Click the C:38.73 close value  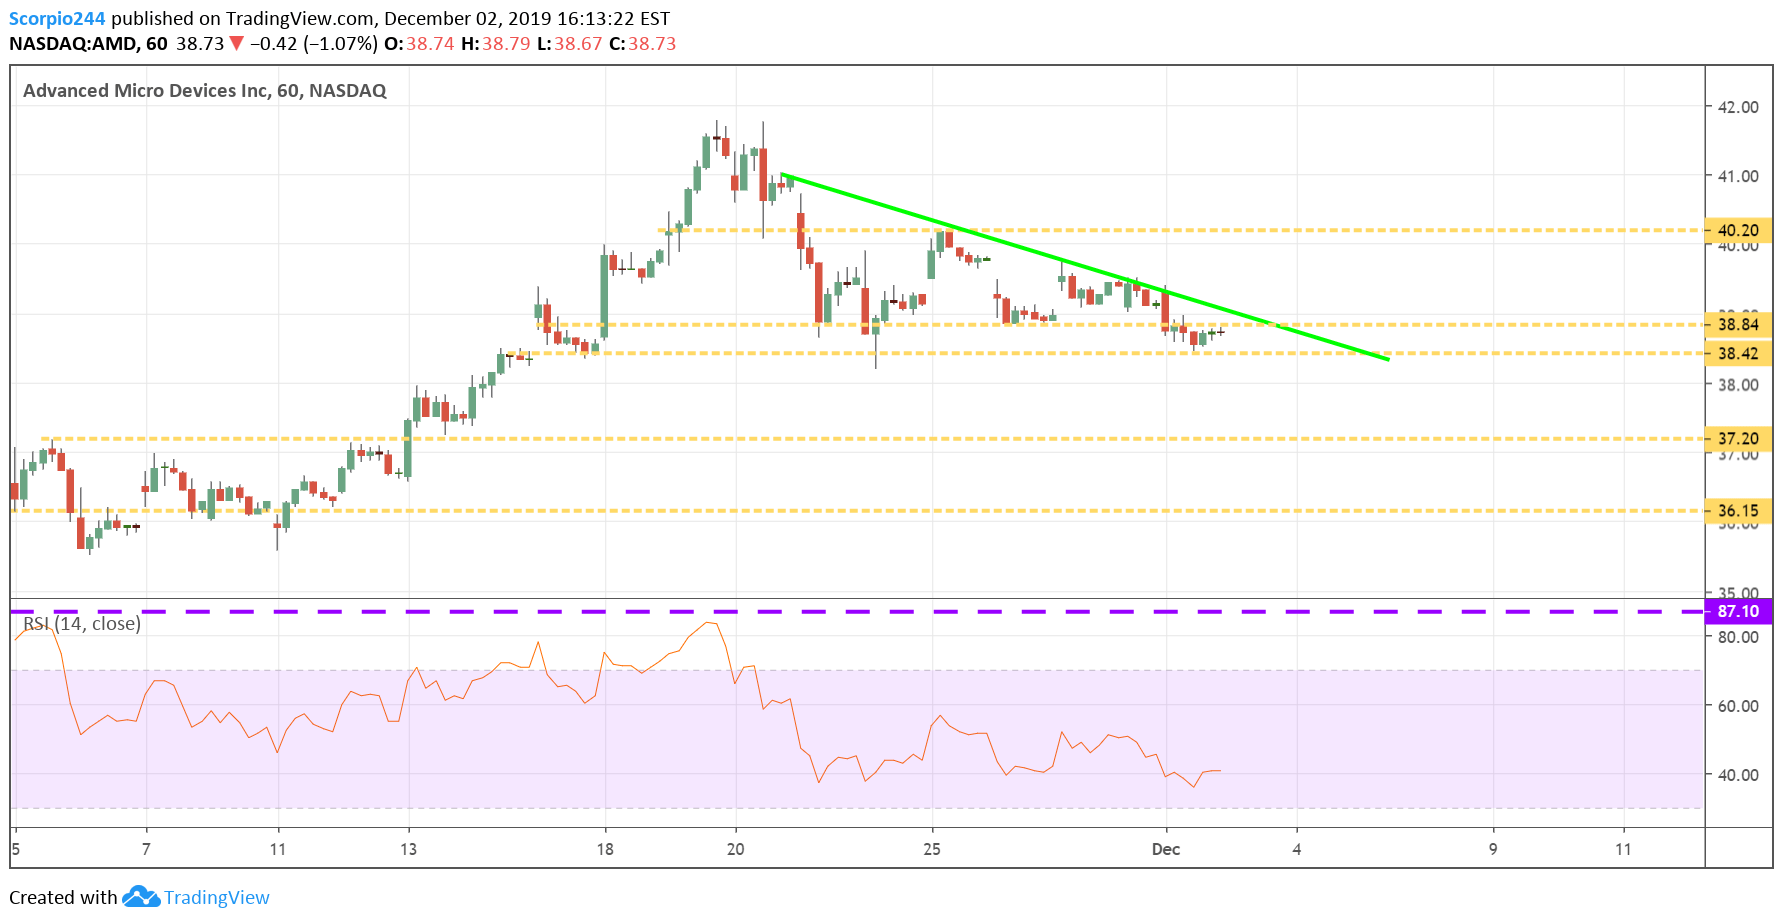pyautogui.click(x=643, y=44)
